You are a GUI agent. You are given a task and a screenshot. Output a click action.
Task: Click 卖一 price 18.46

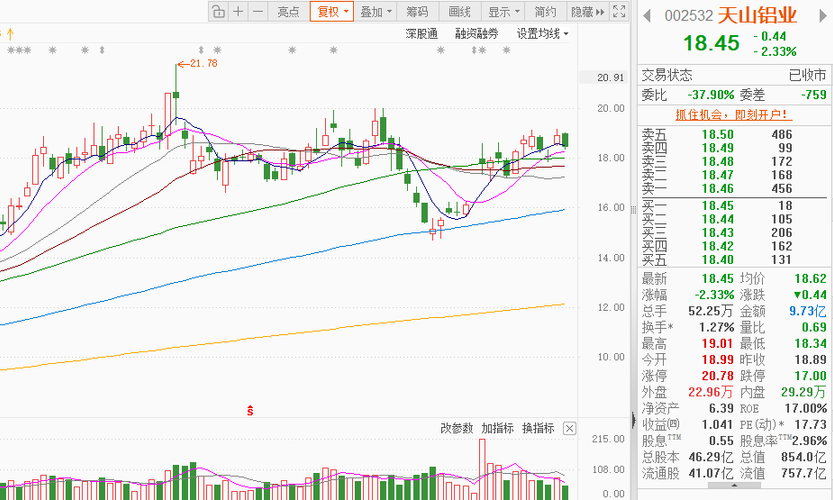point(717,189)
